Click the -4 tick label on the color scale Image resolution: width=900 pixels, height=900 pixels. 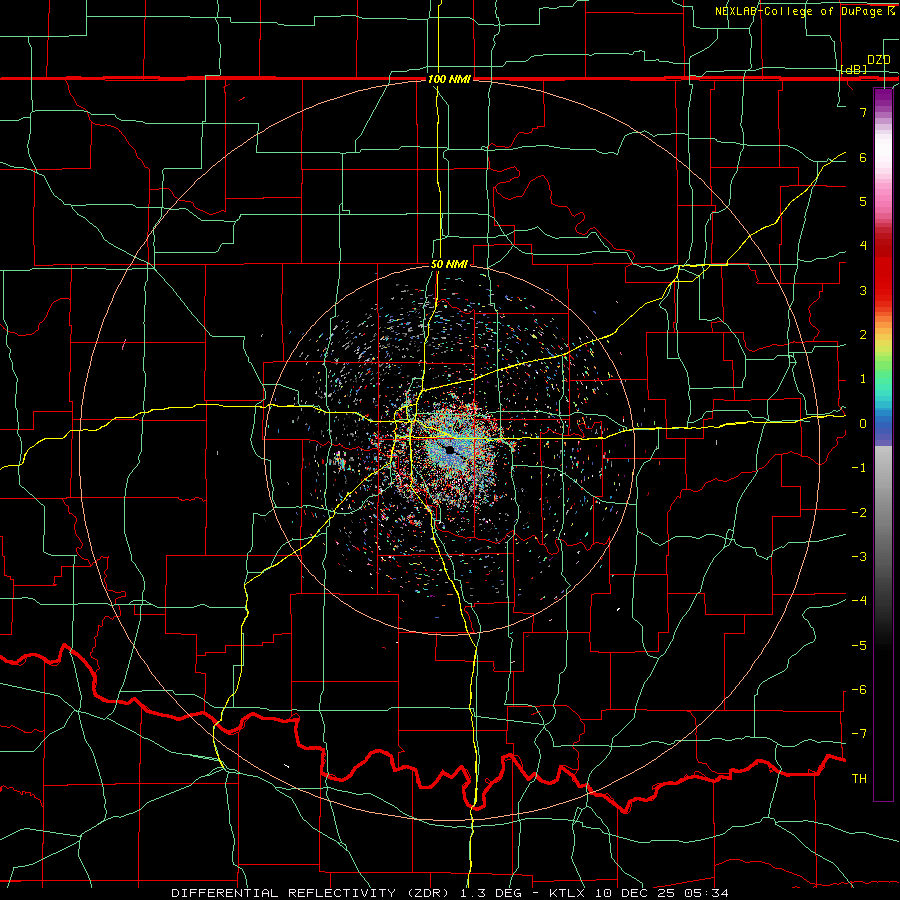[x=859, y=600]
